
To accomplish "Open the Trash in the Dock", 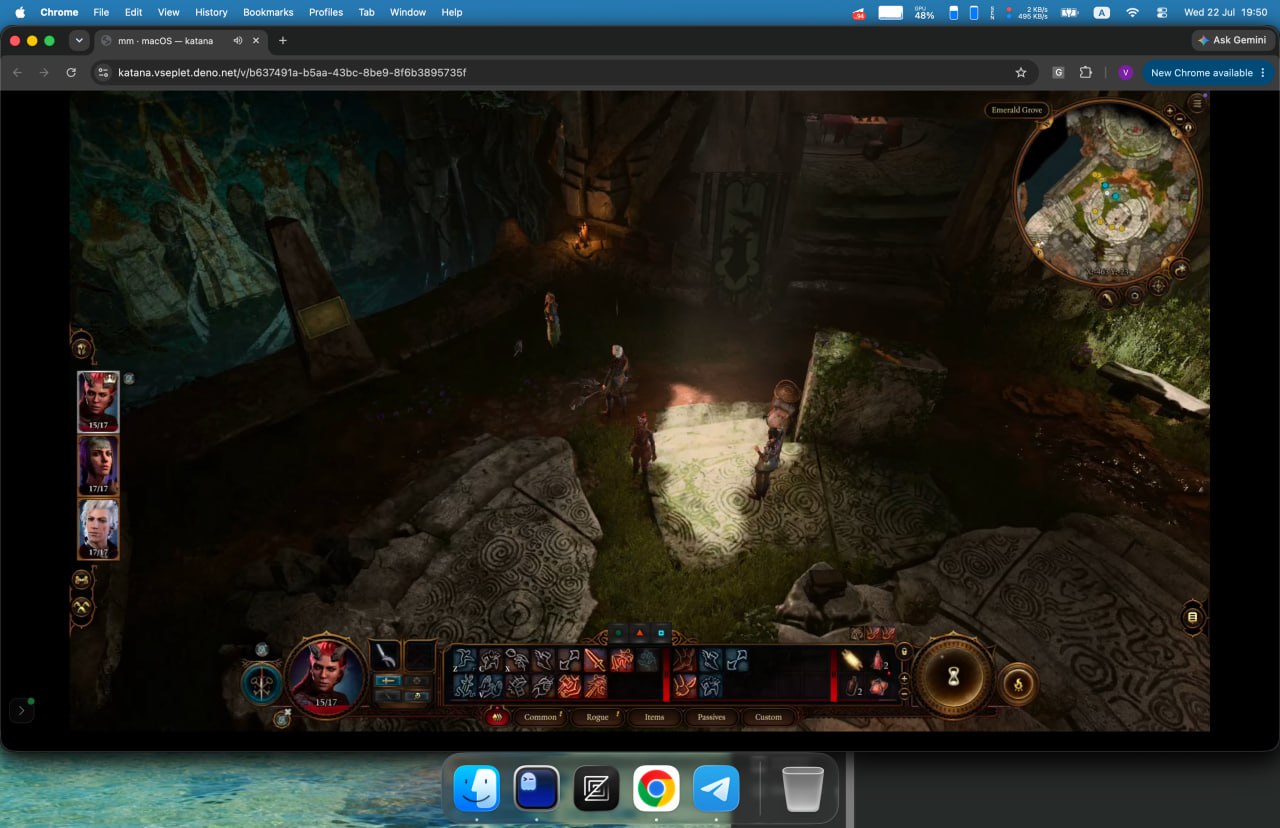I will pyautogui.click(x=802, y=789).
